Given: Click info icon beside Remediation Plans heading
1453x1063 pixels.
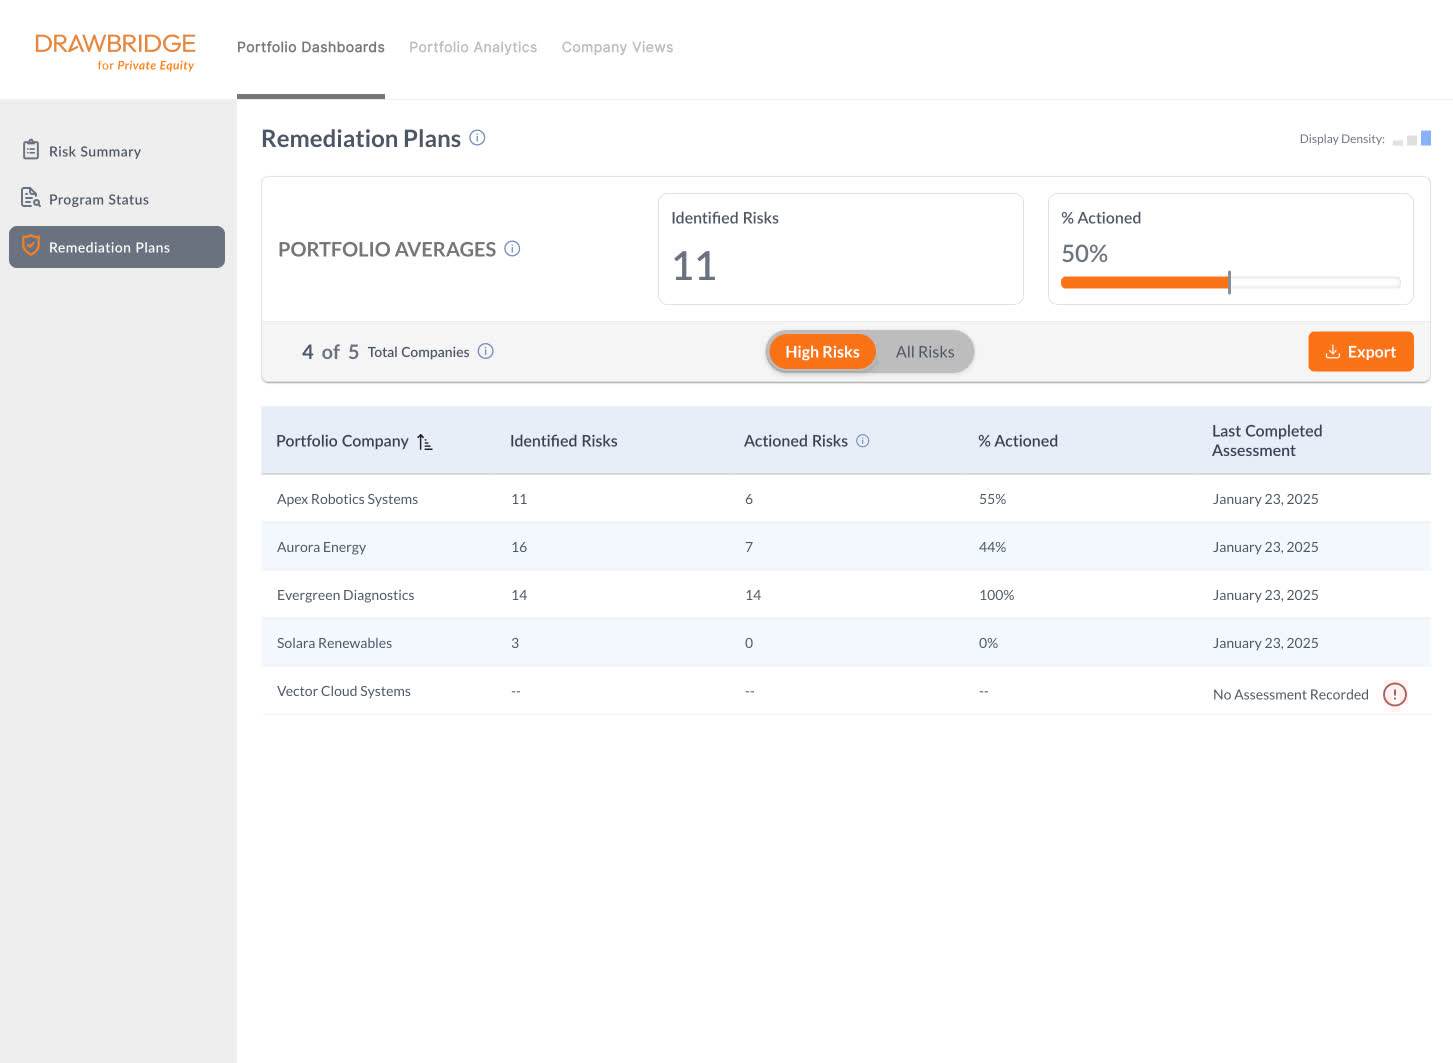Looking at the screenshot, I should [477, 138].
